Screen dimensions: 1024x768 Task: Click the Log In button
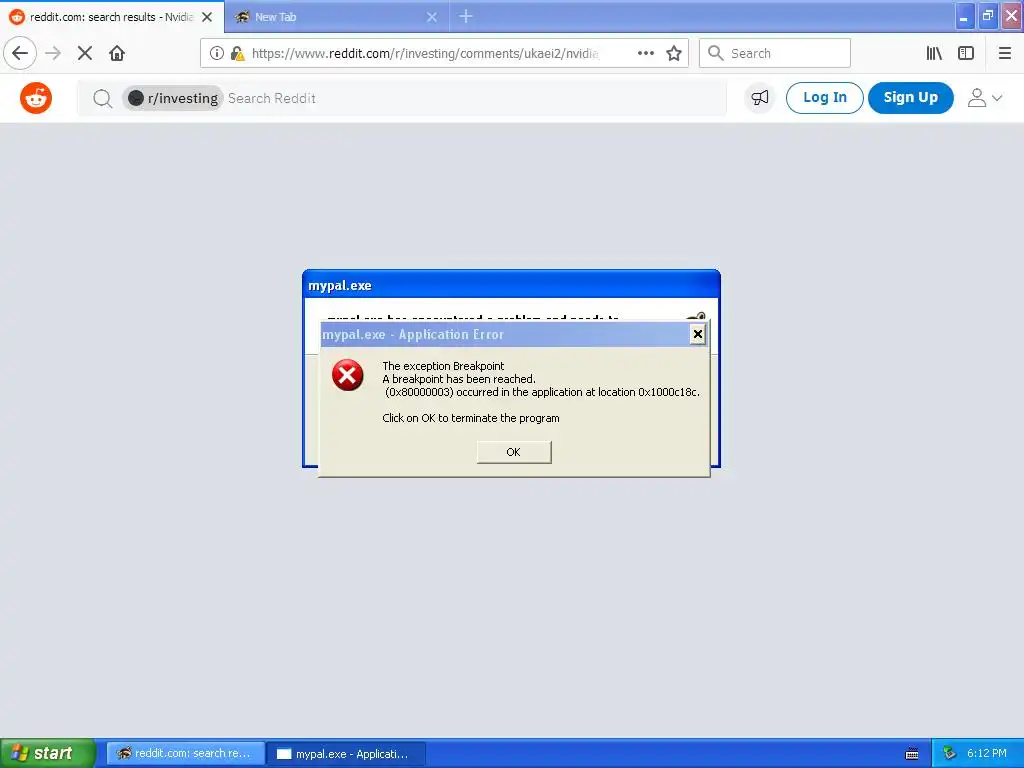tap(825, 97)
